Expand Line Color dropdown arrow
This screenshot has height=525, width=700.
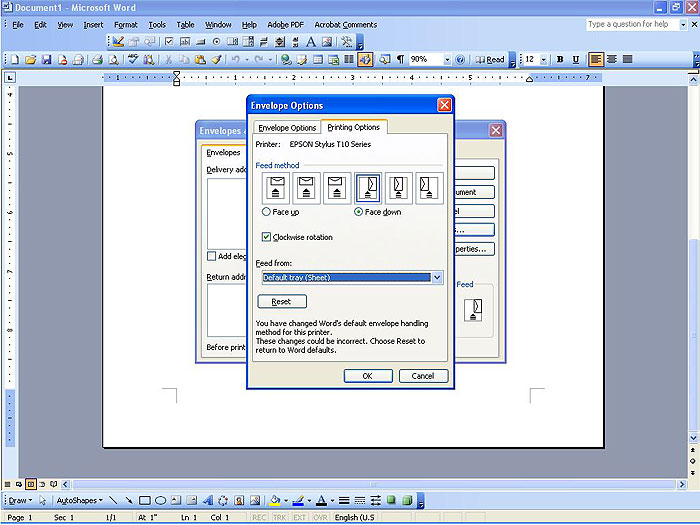tap(309, 500)
